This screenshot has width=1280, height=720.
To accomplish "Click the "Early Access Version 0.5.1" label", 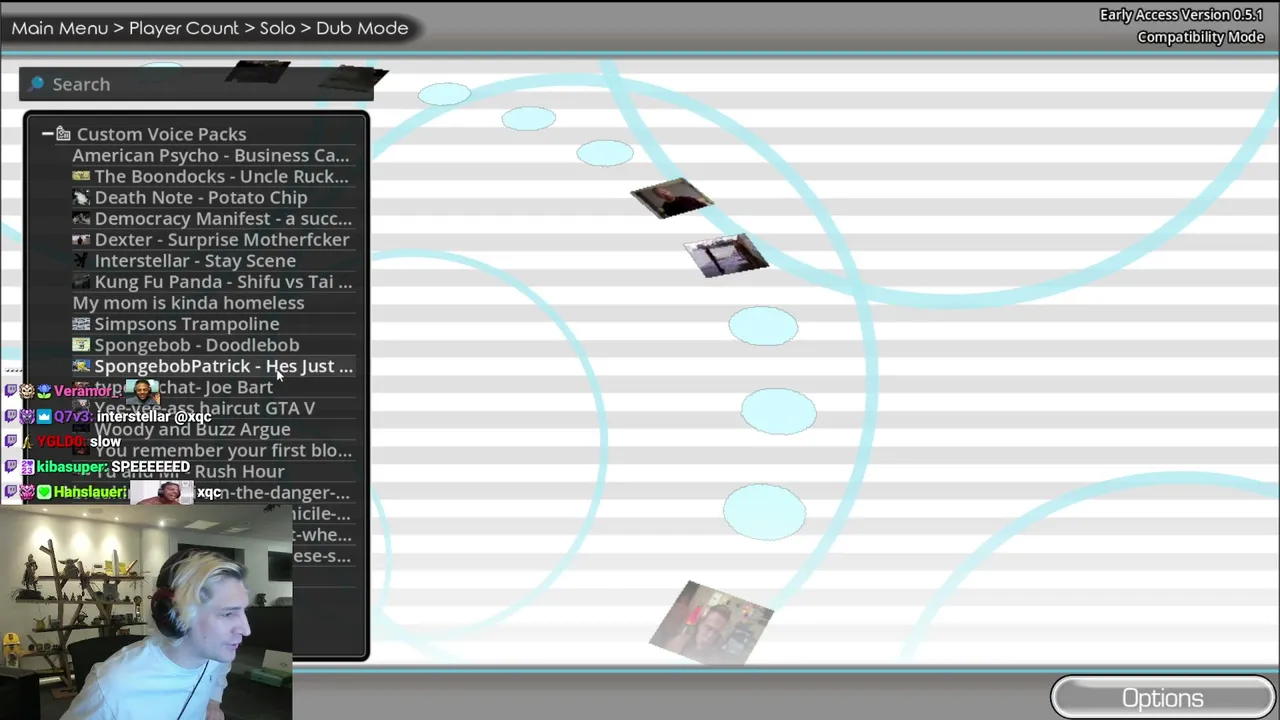I will click(x=1182, y=15).
